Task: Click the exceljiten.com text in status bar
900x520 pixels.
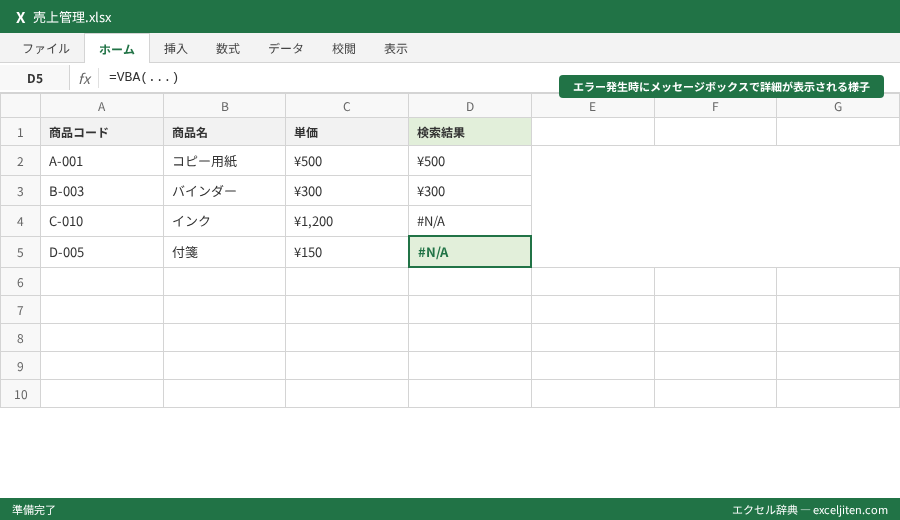Action: pos(850,510)
